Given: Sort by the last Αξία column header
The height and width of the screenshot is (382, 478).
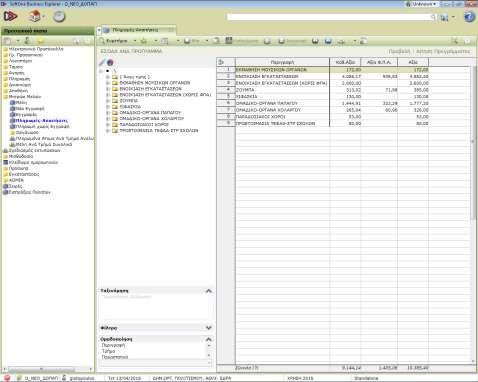Looking at the screenshot, I should (x=413, y=62).
